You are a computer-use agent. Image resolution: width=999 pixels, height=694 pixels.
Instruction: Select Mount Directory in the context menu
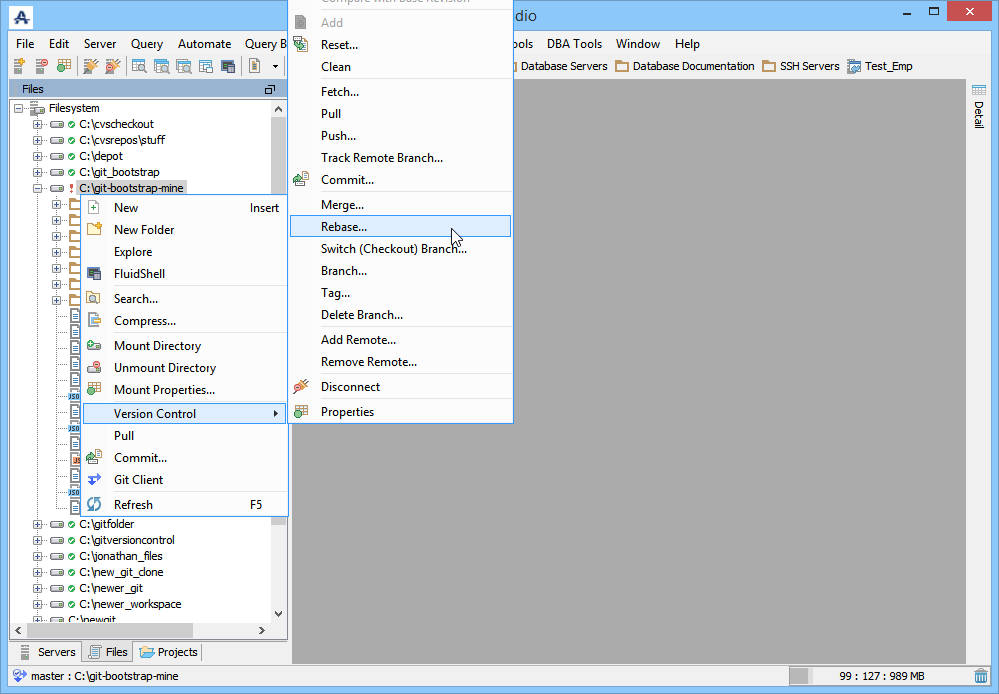pyautogui.click(x=184, y=346)
